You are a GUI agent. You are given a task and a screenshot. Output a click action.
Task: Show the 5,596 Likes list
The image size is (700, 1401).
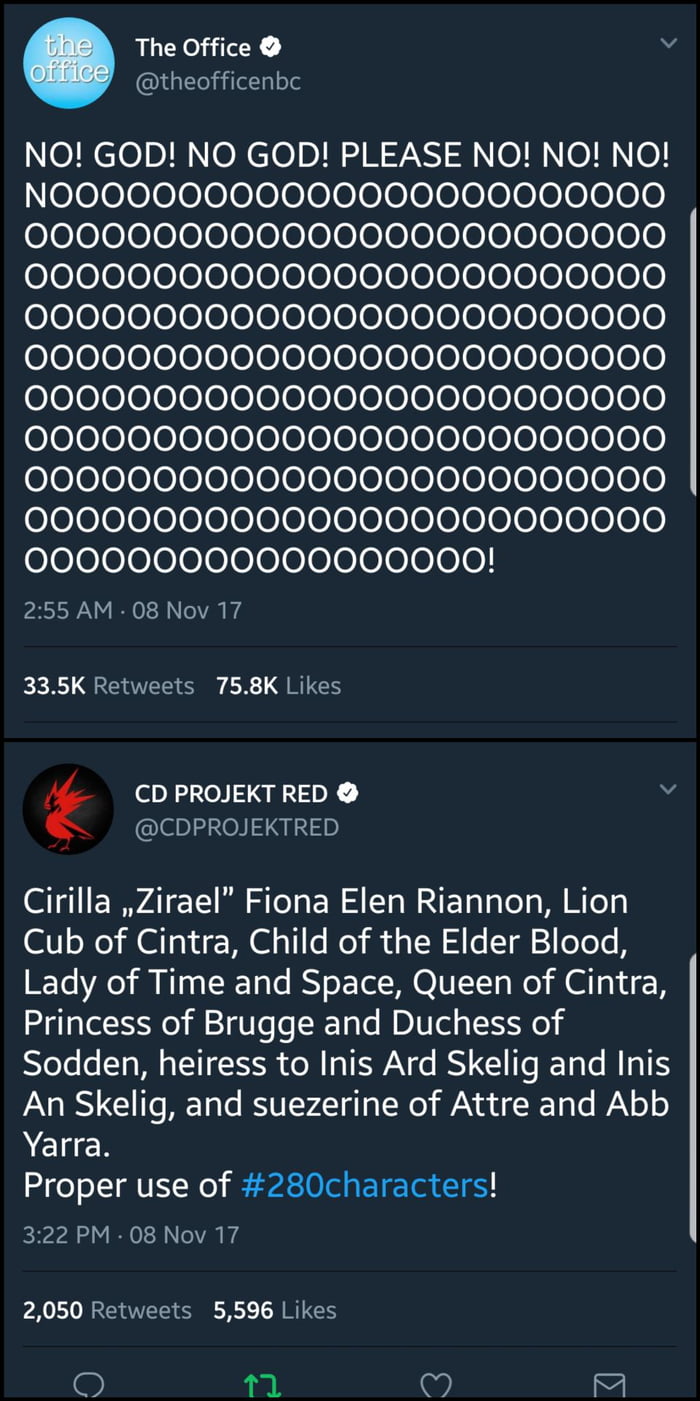point(275,1310)
